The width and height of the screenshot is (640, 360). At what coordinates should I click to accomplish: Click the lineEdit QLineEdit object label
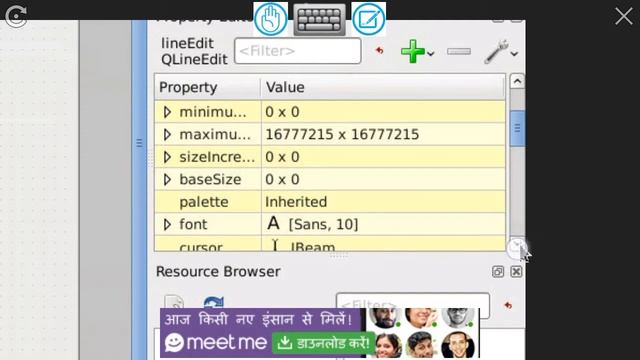(x=194, y=51)
